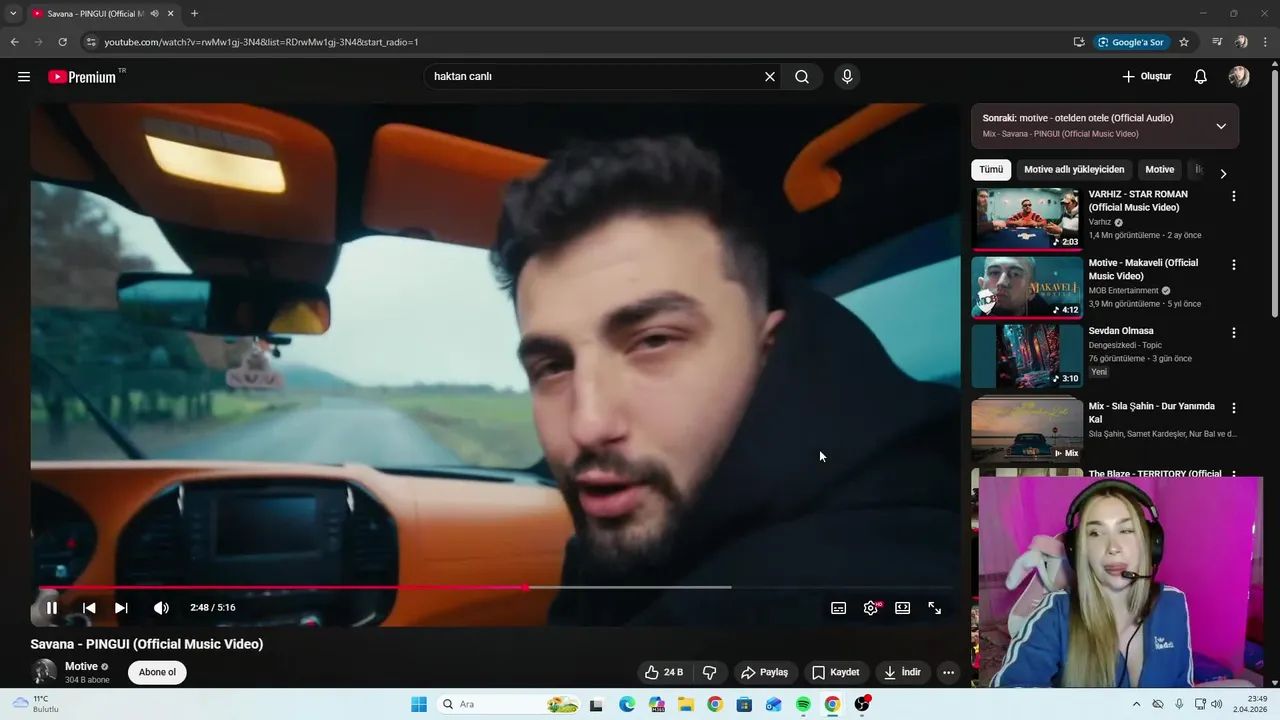
Task: Open options for Mix - Sıla Şahin
Action: tap(1233, 408)
